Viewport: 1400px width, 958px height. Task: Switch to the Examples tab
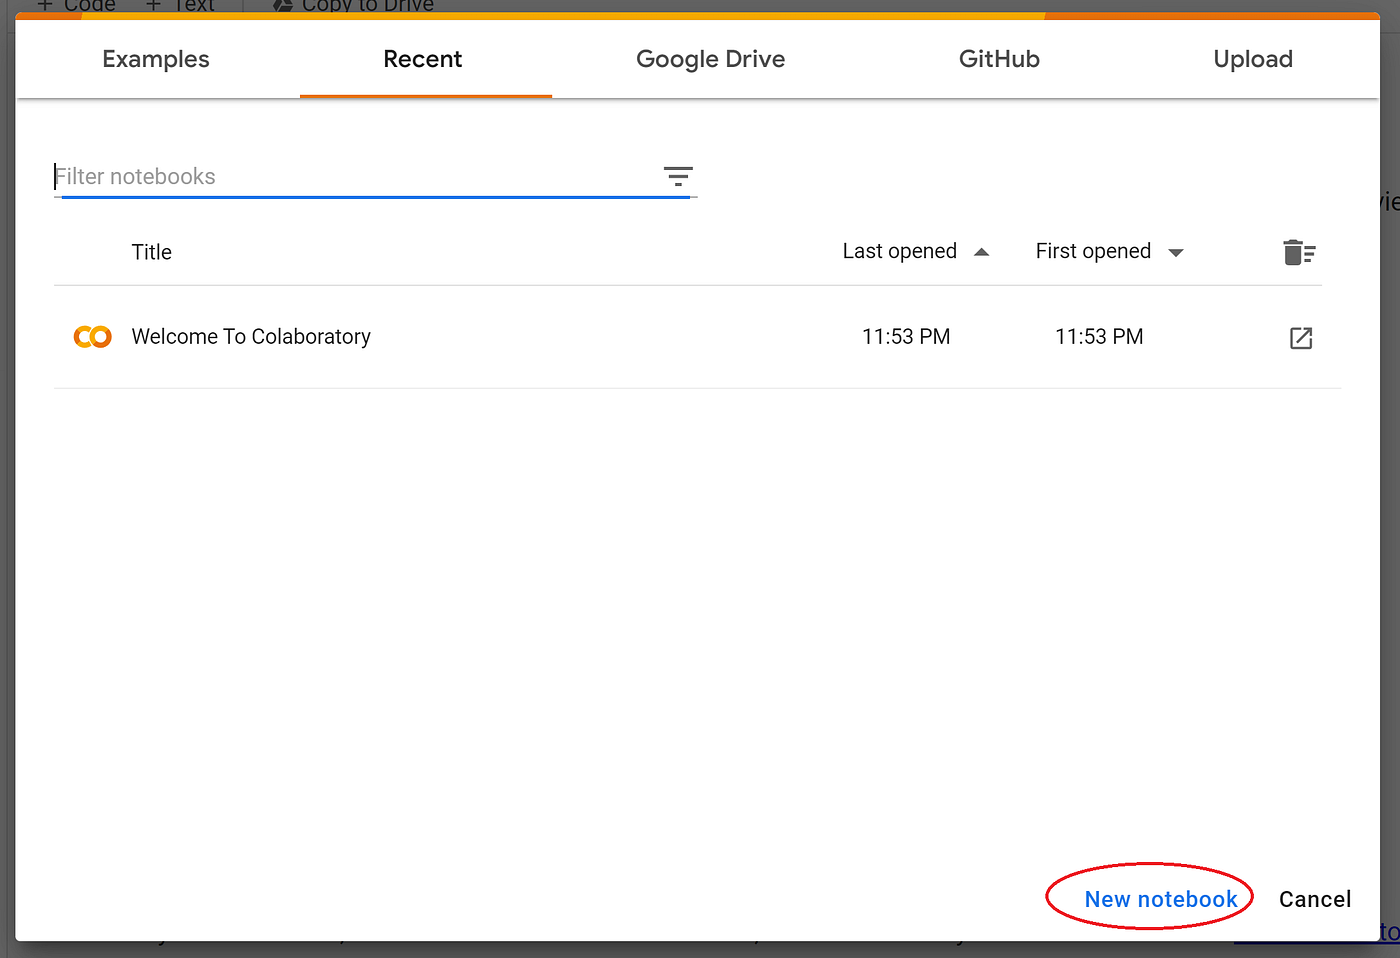156,59
